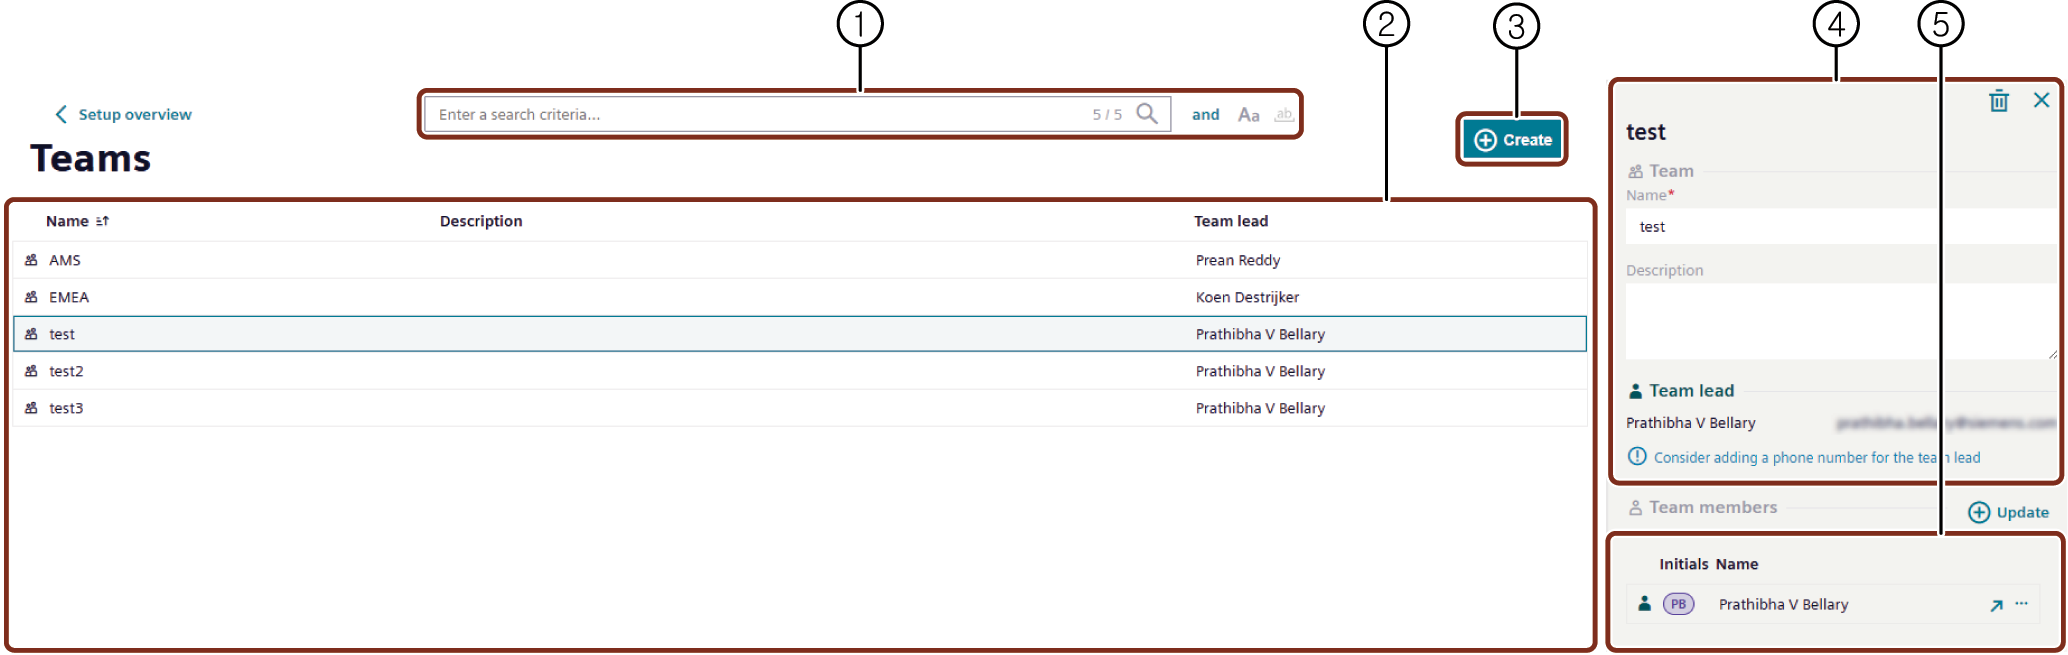2068x655 pixels.
Task: Click the team icon beside EMEA
Action: [x=31, y=297]
